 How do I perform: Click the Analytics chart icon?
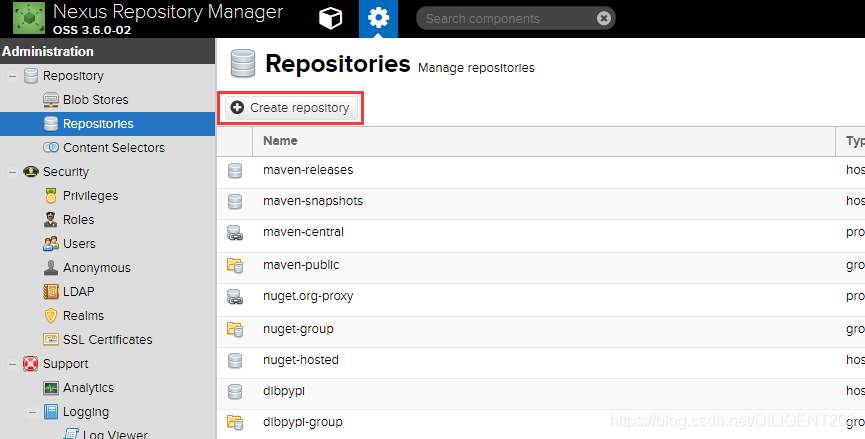tap(51, 388)
